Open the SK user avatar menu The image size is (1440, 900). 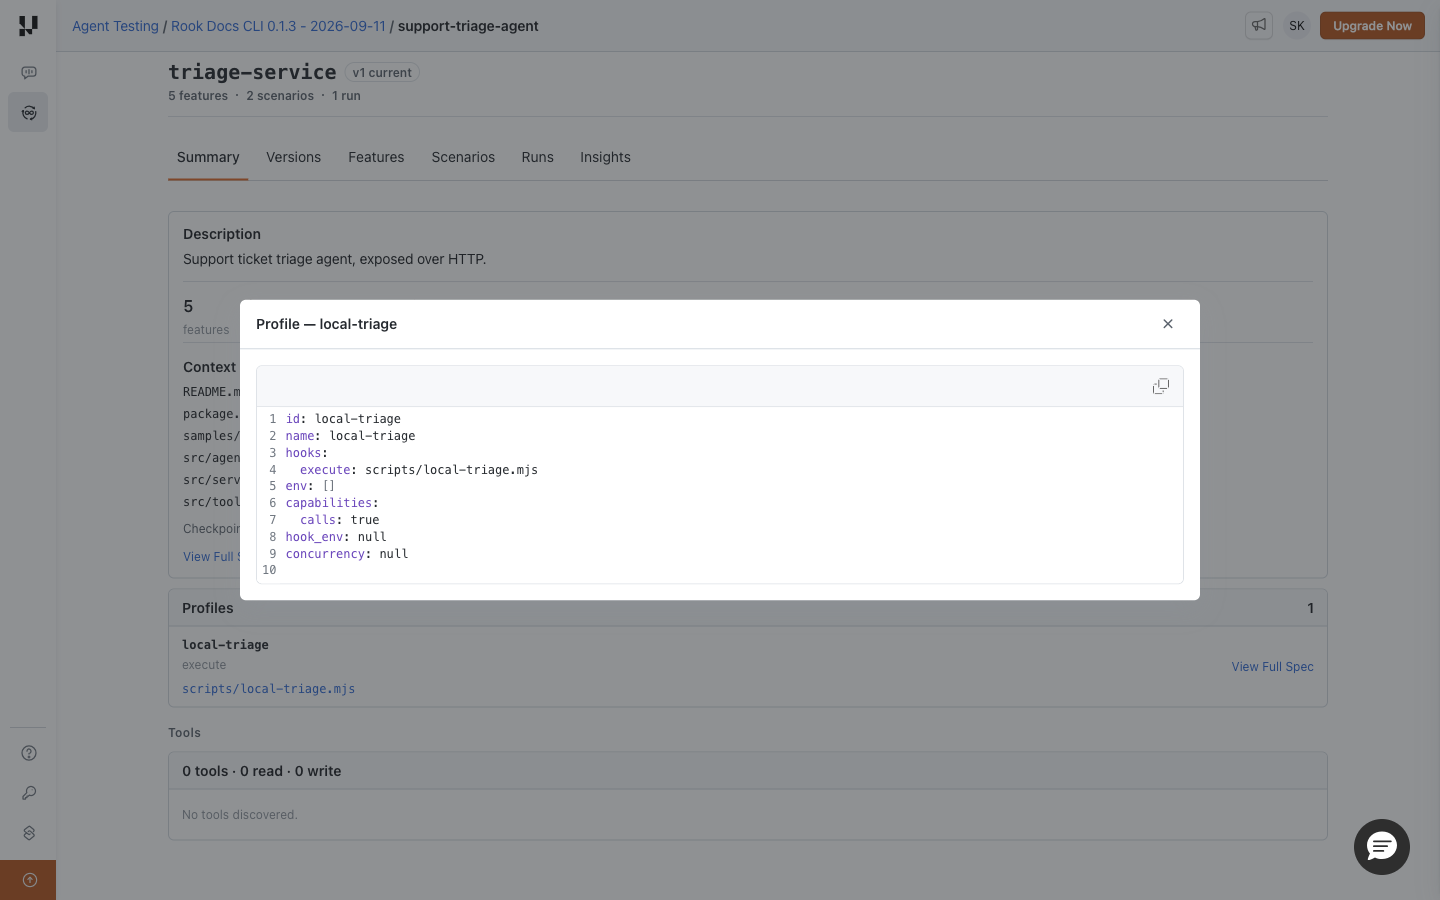[x=1297, y=26]
